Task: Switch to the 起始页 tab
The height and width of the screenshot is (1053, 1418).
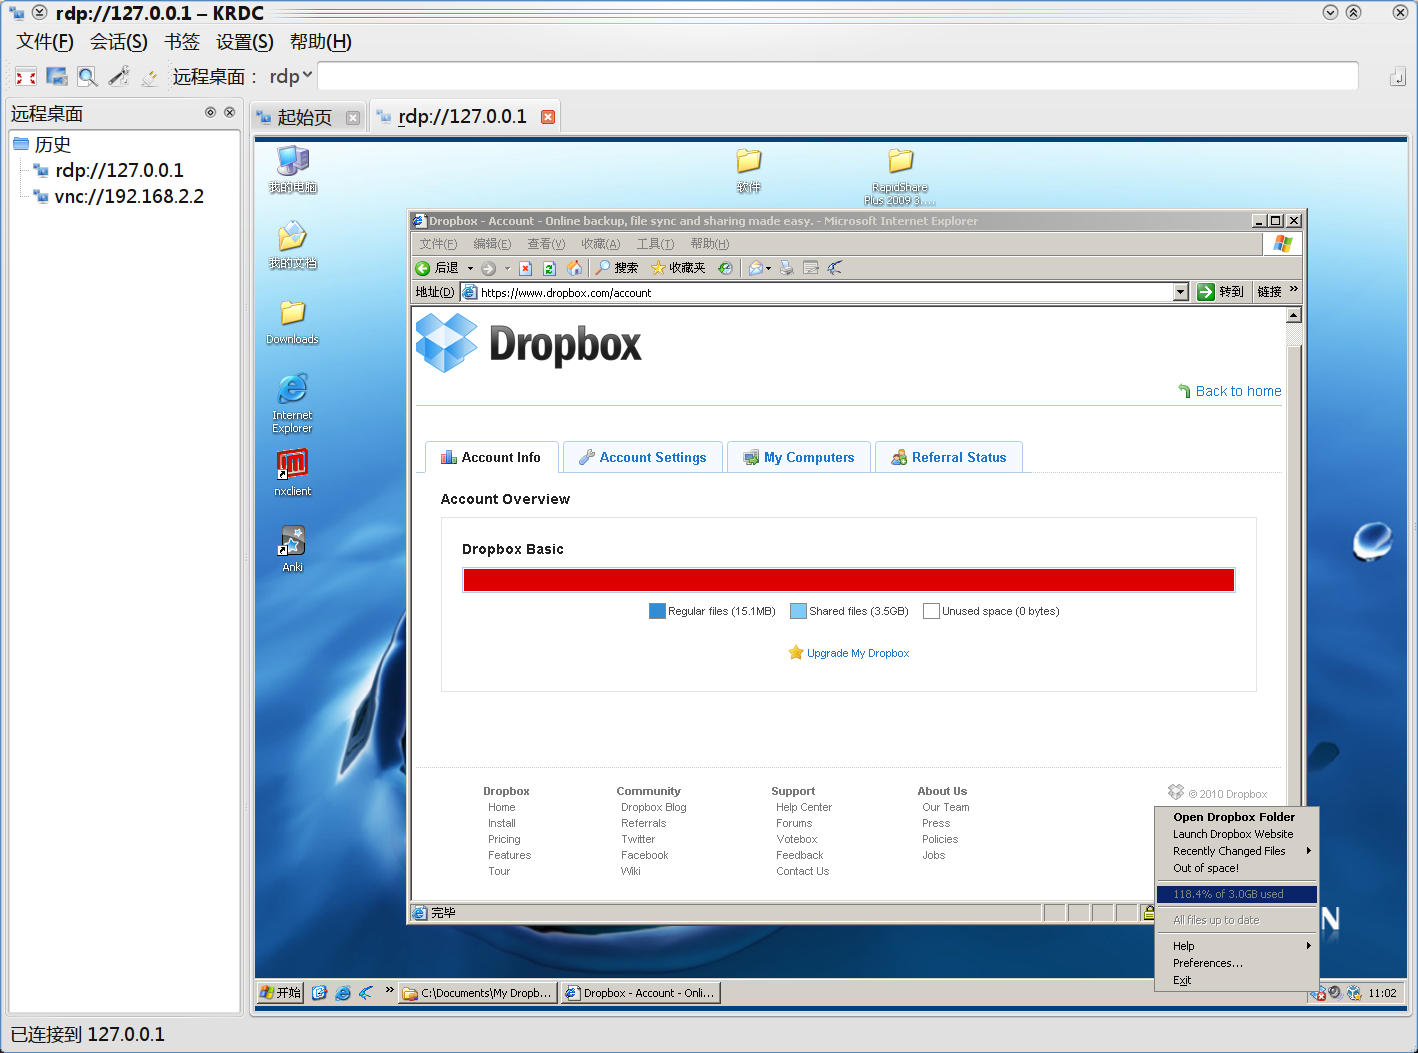Action: 304,117
